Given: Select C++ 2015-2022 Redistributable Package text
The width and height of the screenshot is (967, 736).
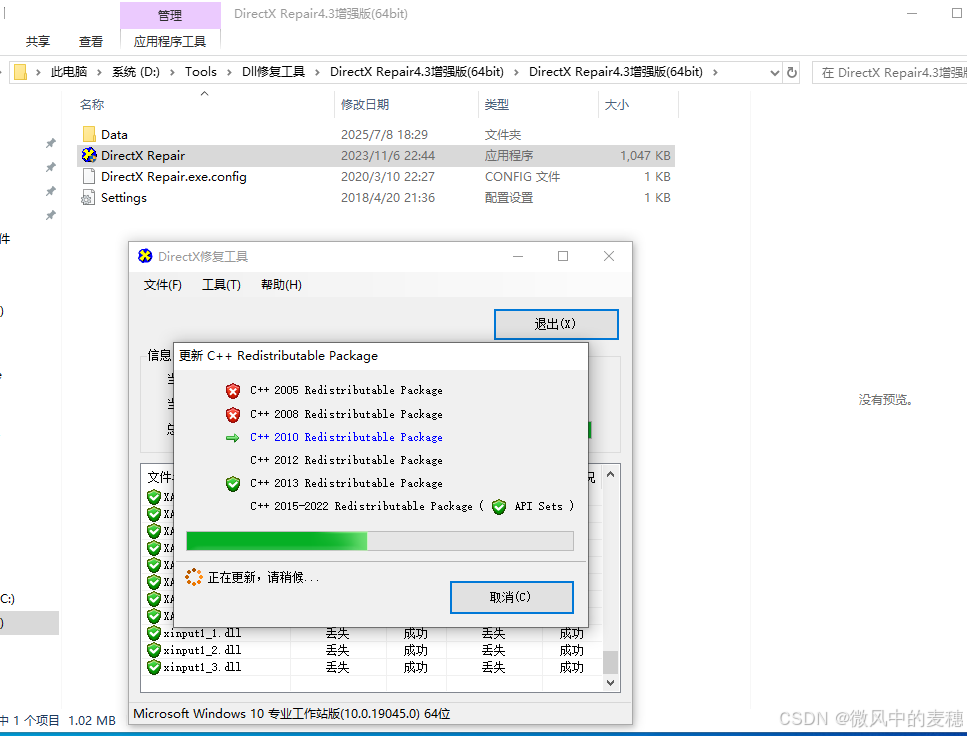Looking at the screenshot, I should pos(361,507).
